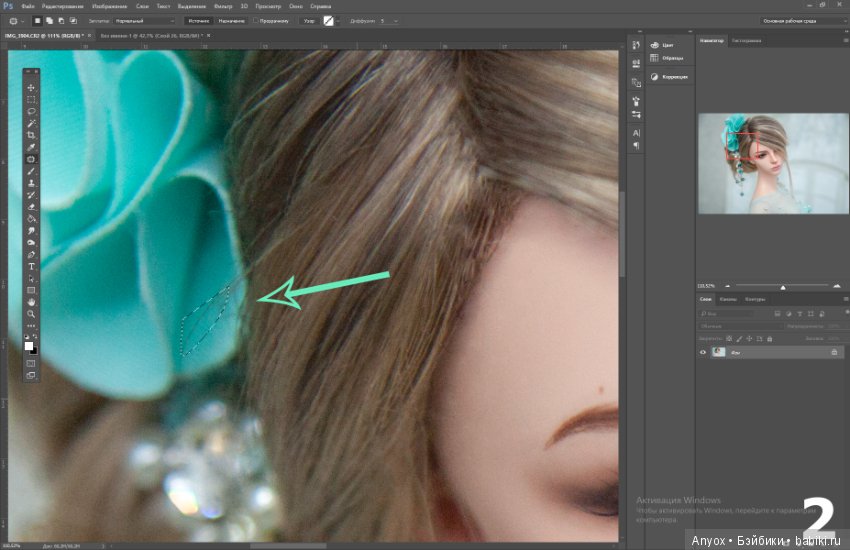This screenshot has width=850, height=550.
Task: Select the Pen tool
Action: pyautogui.click(x=31, y=255)
